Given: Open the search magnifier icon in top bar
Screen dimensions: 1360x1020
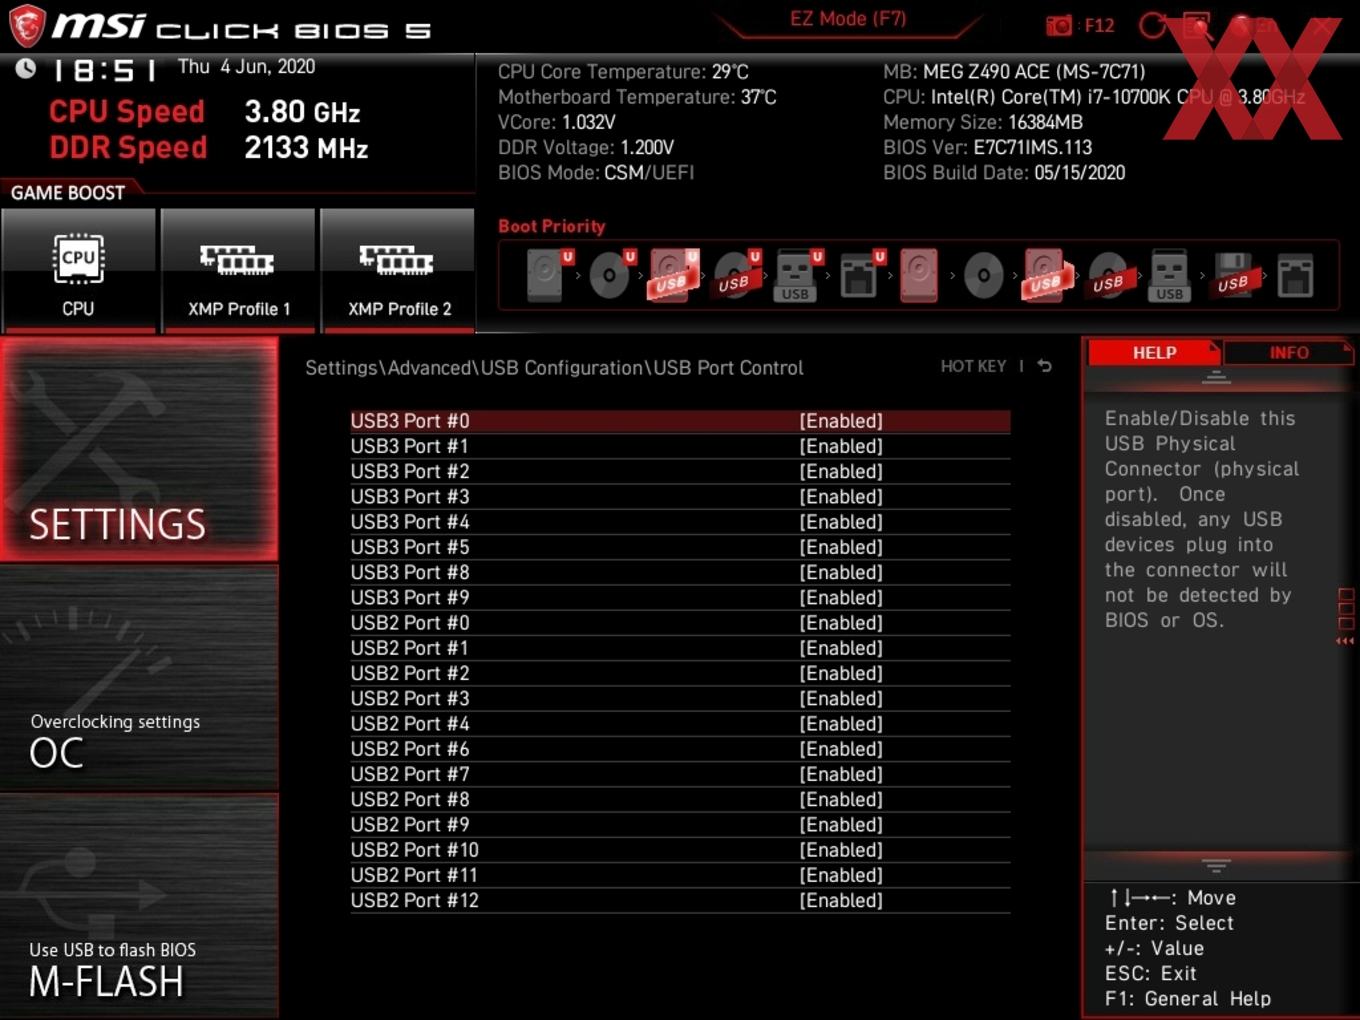Looking at the screenshot, I should click(x=1197, y=25).
